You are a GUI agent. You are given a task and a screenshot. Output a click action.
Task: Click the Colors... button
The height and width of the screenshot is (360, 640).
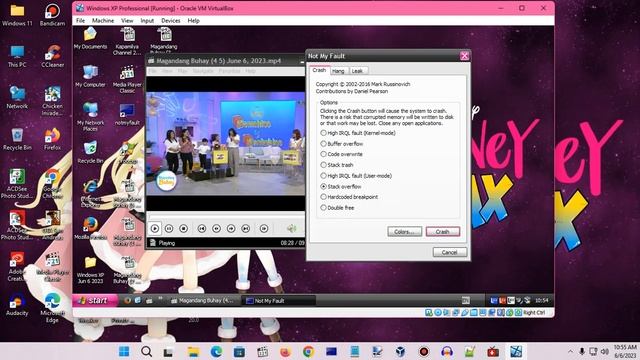(x=404, y=231)
